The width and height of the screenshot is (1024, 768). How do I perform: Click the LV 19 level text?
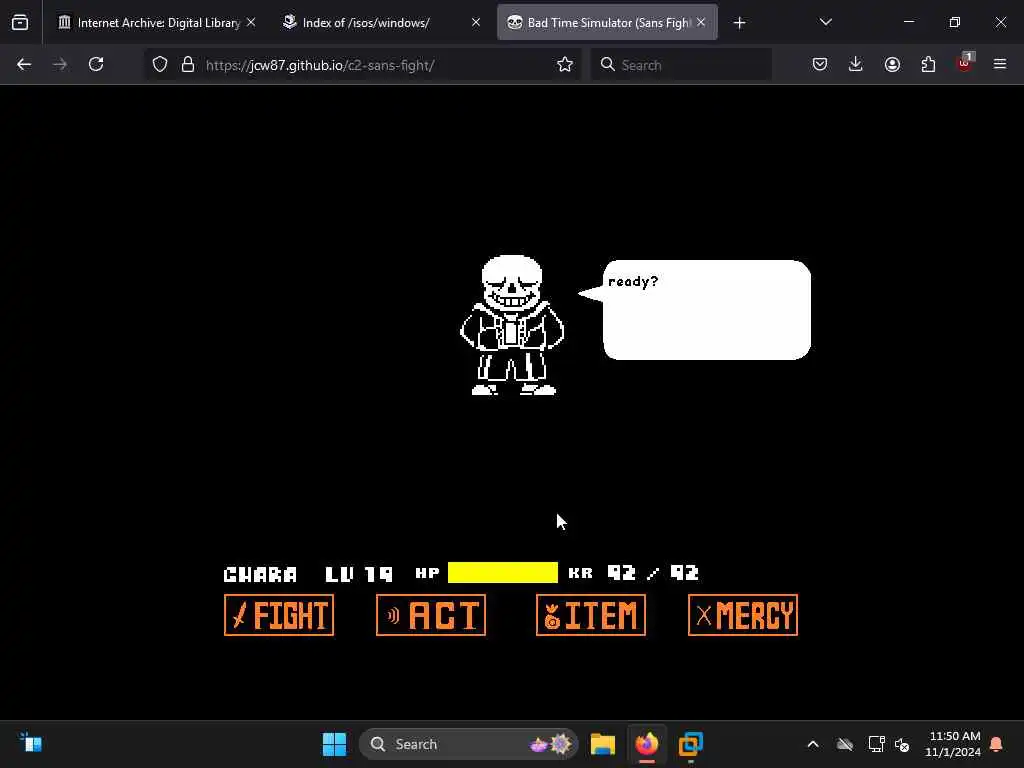pyautogui.click(x=359, y=574)
